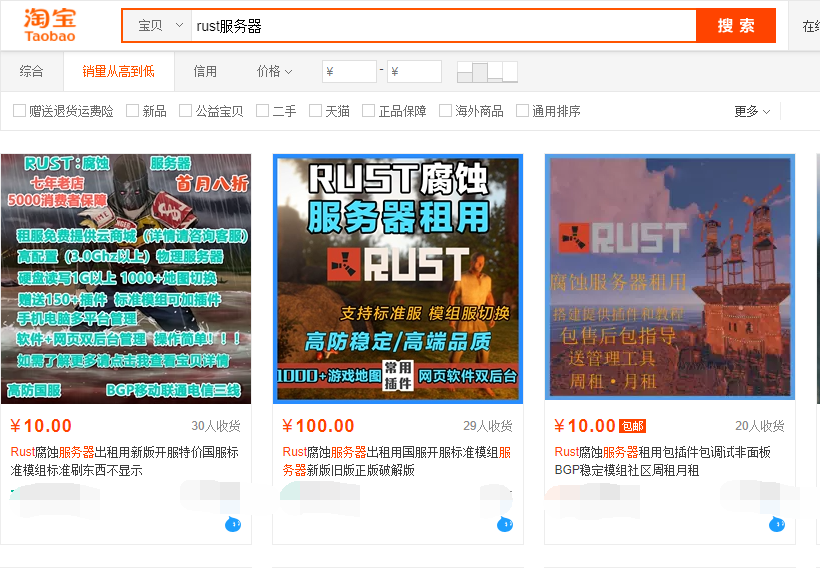Toggle the 二手 filter checkbox

[x=263, y=110]
